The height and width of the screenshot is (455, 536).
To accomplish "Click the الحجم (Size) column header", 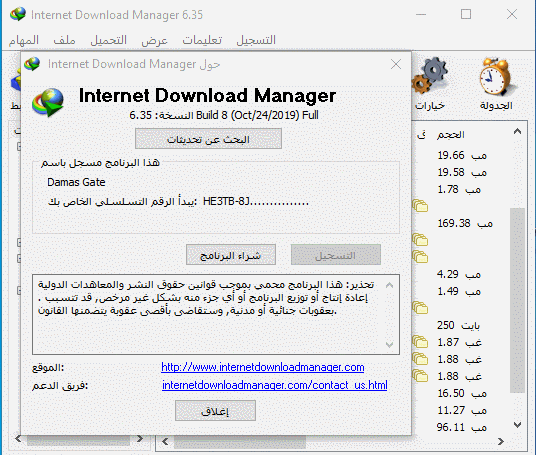I will pyautogui.click(x=450, y=135).
